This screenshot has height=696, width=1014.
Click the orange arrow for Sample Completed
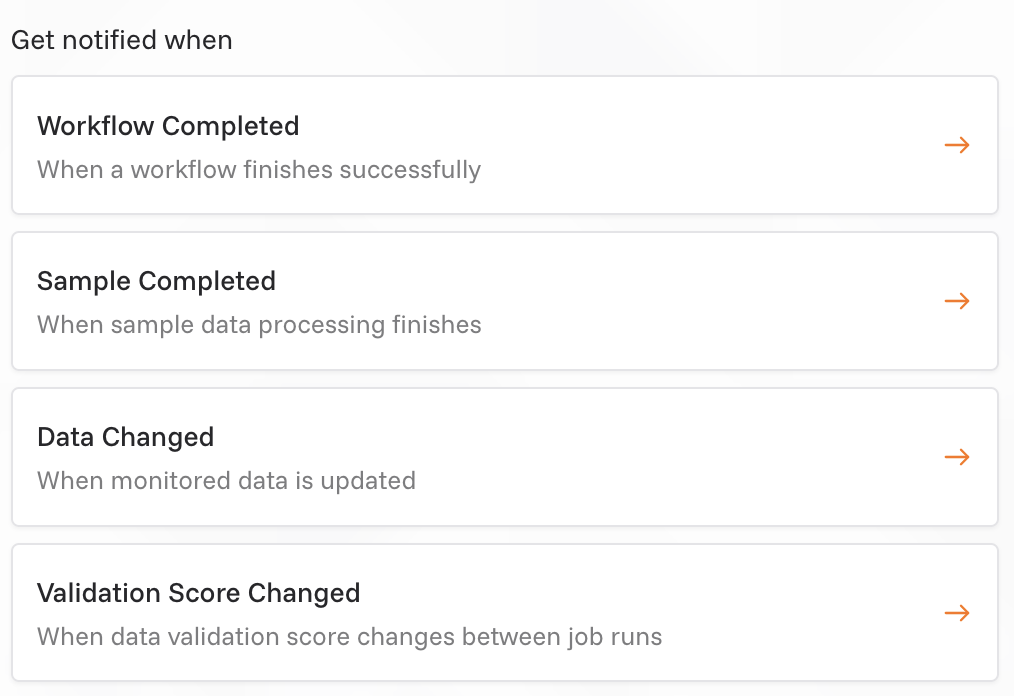(957, 301)
